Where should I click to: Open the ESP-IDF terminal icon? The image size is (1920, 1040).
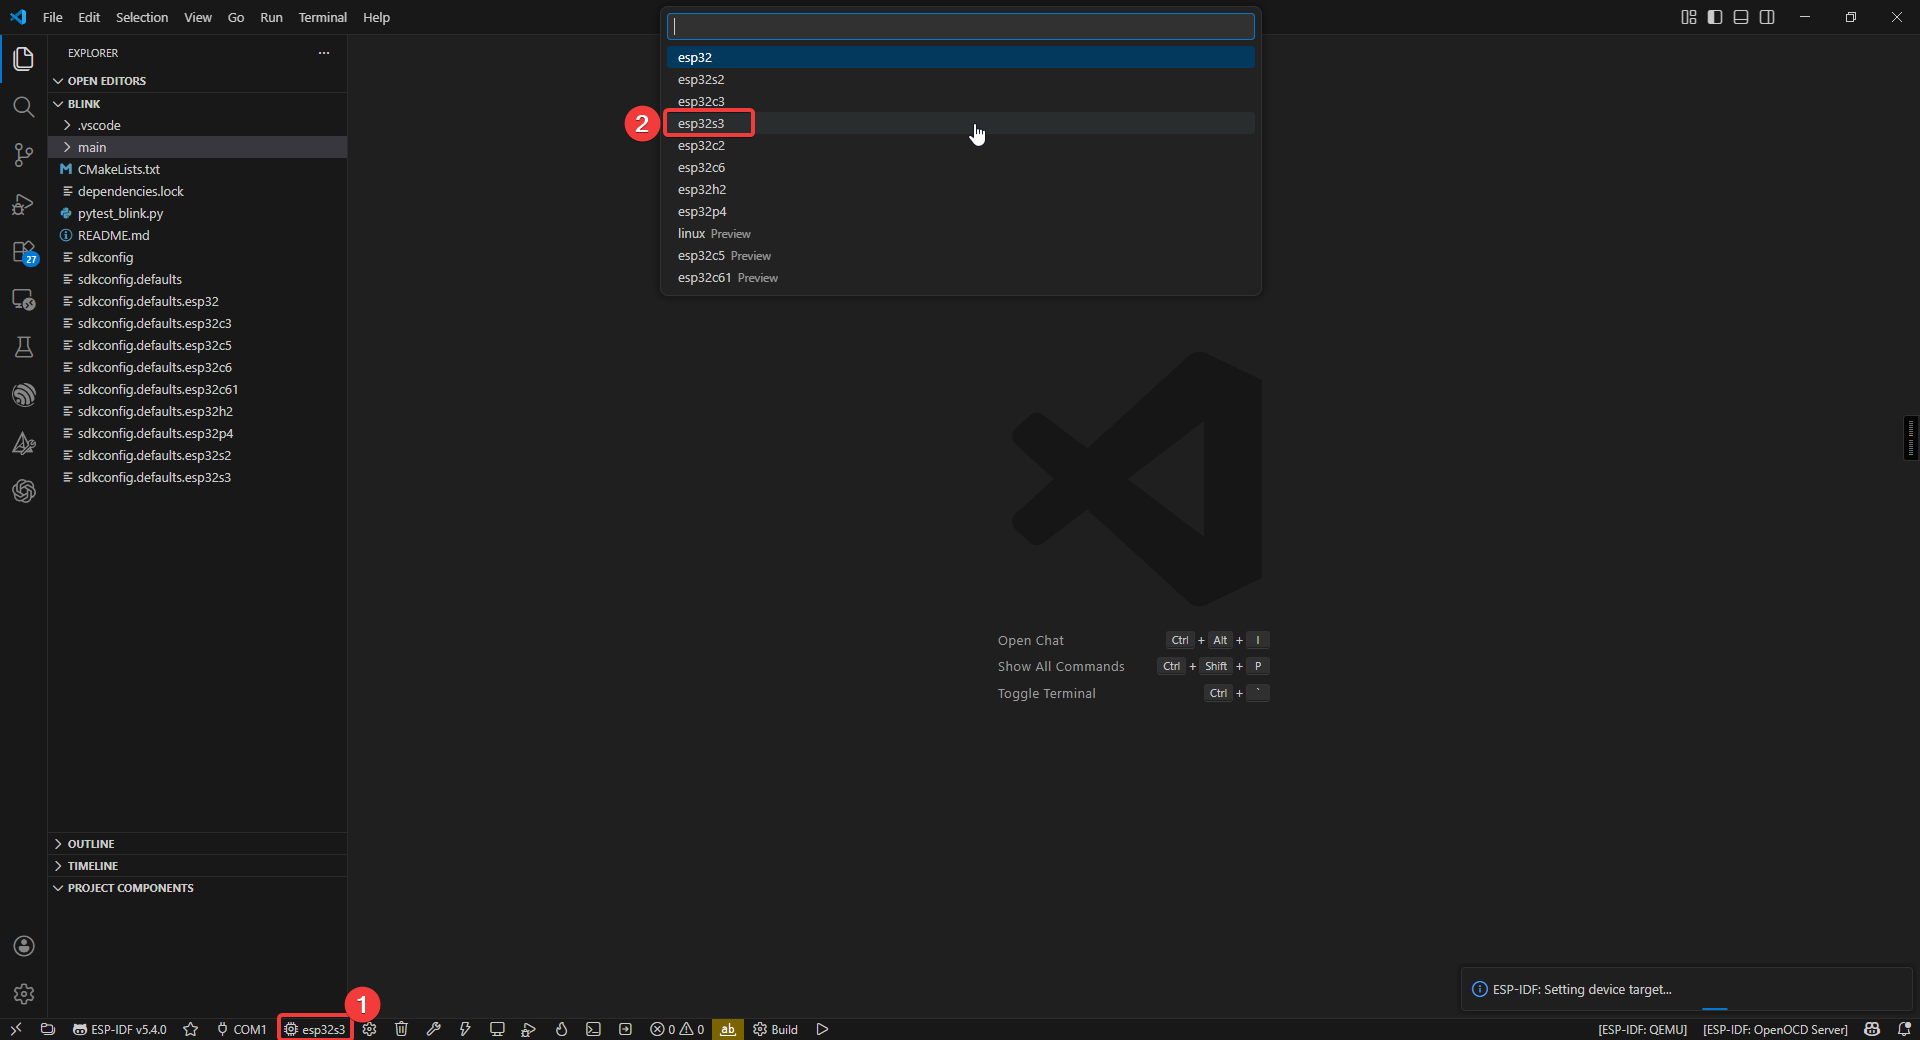[x=593, y=1029]
